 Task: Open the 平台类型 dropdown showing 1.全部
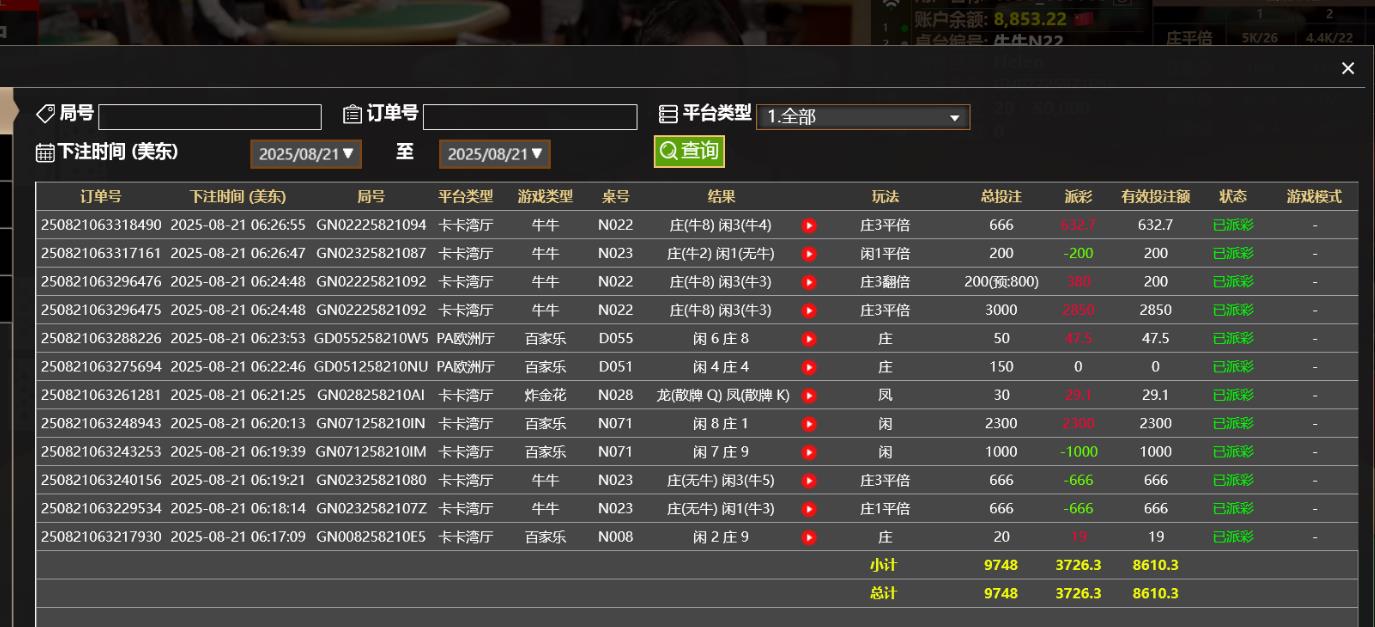pos(862,116)
